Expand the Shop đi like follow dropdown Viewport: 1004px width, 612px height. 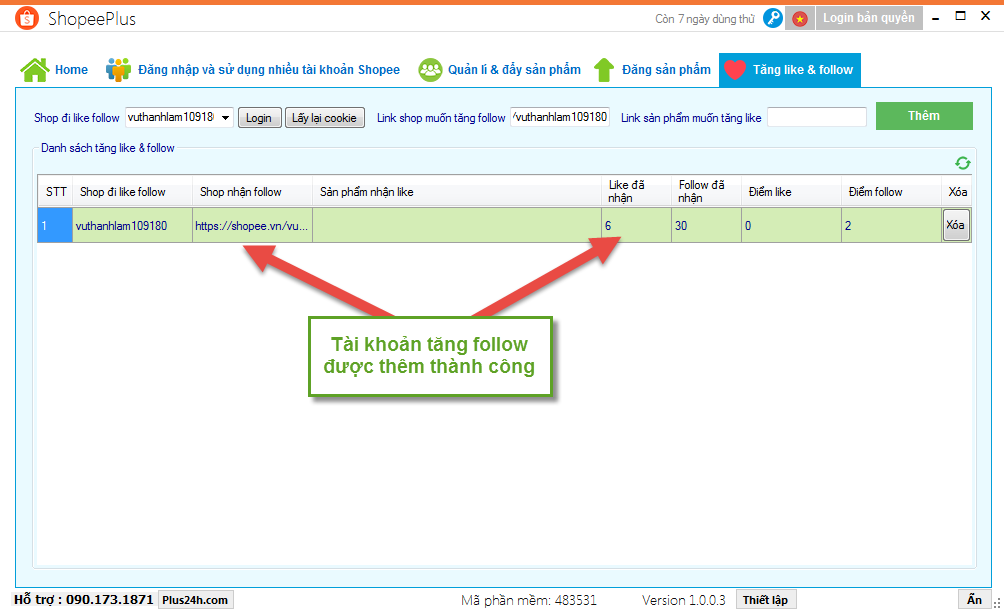coord(225,117)
